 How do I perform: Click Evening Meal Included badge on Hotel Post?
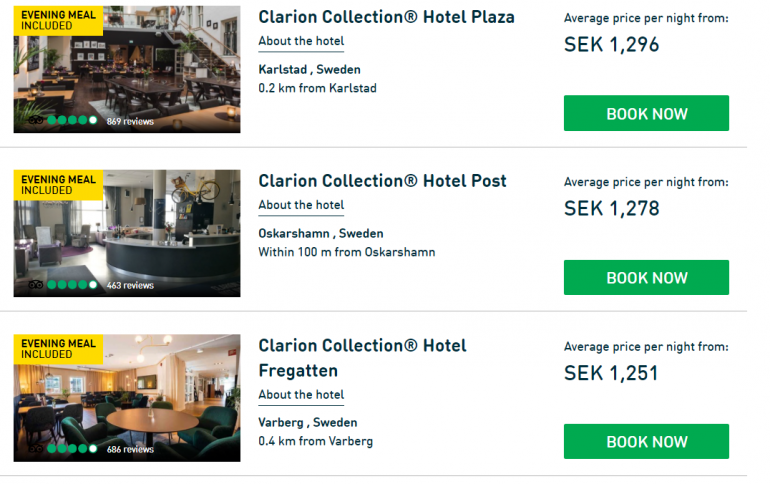point(58,185)
